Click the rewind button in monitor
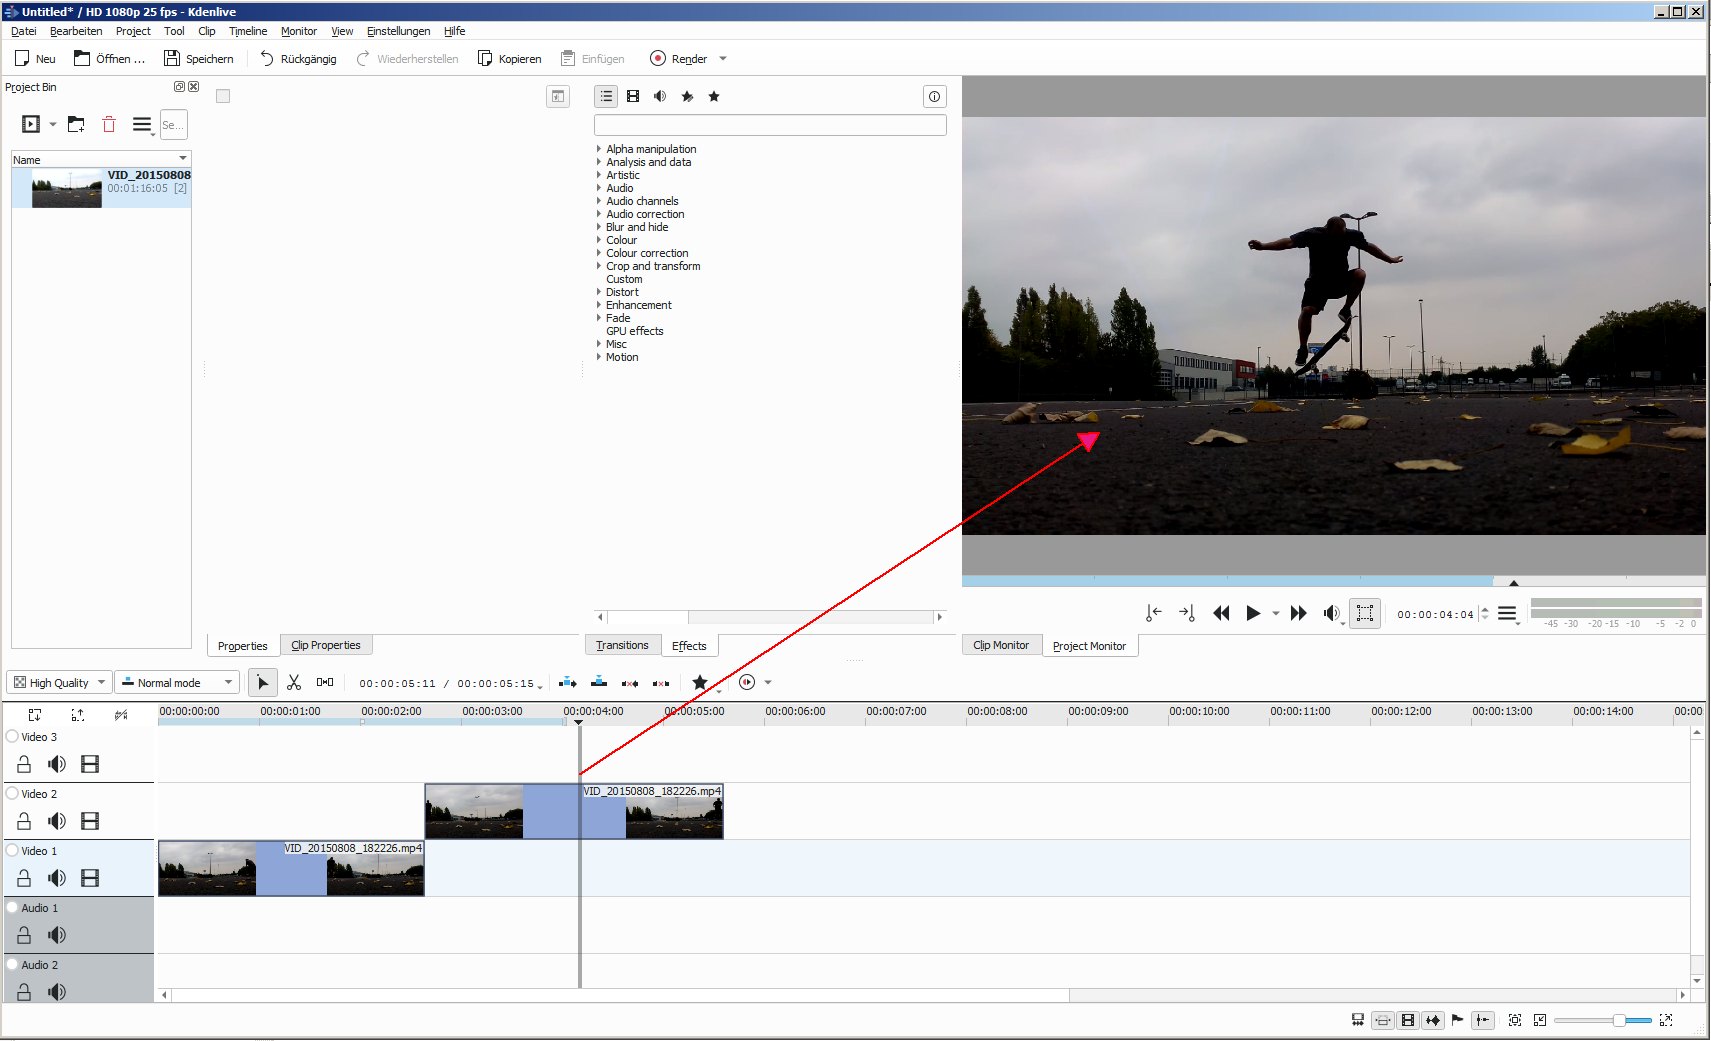Screen dimensions: 1711x1041 point(1221,613)
